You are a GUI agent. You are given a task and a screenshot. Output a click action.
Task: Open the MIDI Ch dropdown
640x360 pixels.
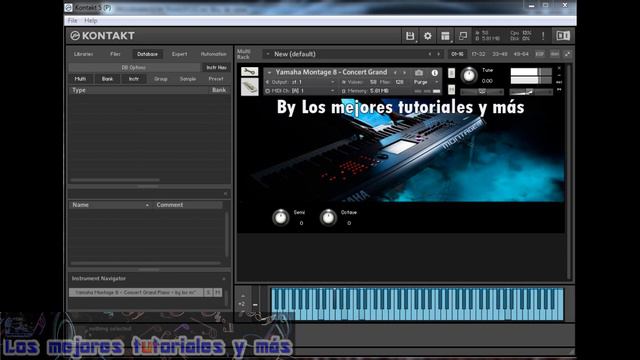click(x=301, y=91)
